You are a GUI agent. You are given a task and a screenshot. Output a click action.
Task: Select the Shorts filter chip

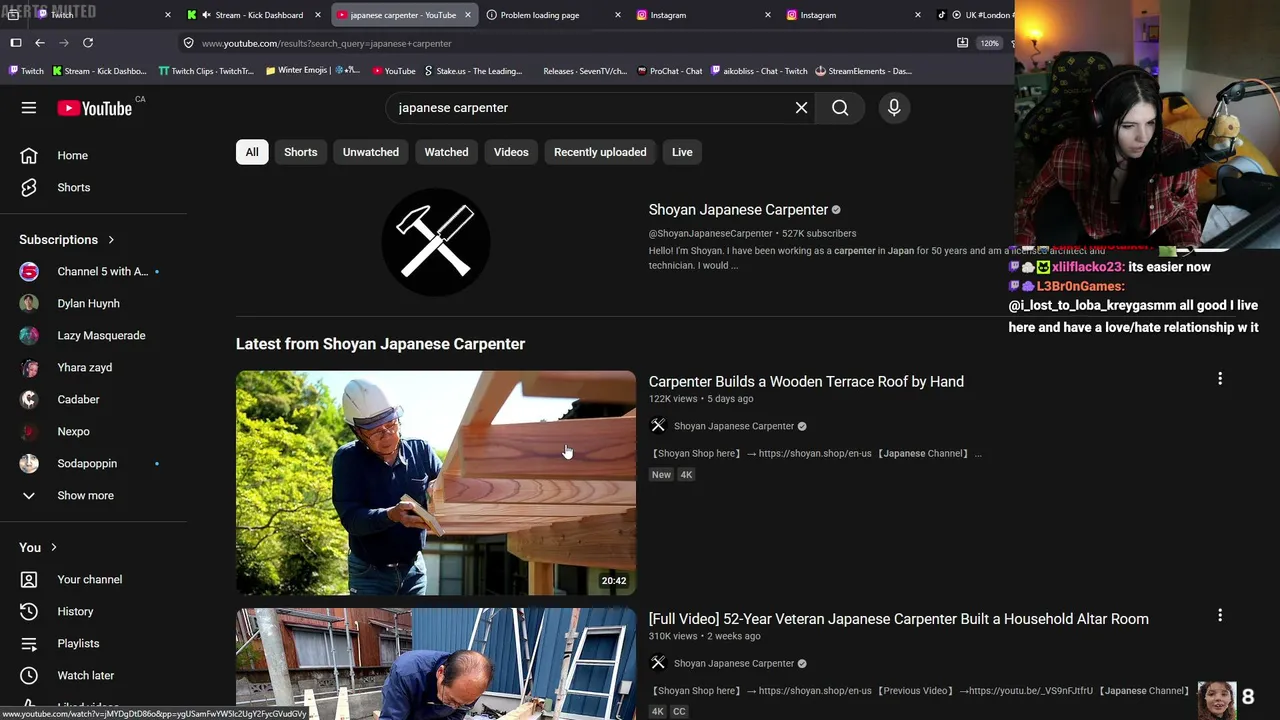pos(300,152)
